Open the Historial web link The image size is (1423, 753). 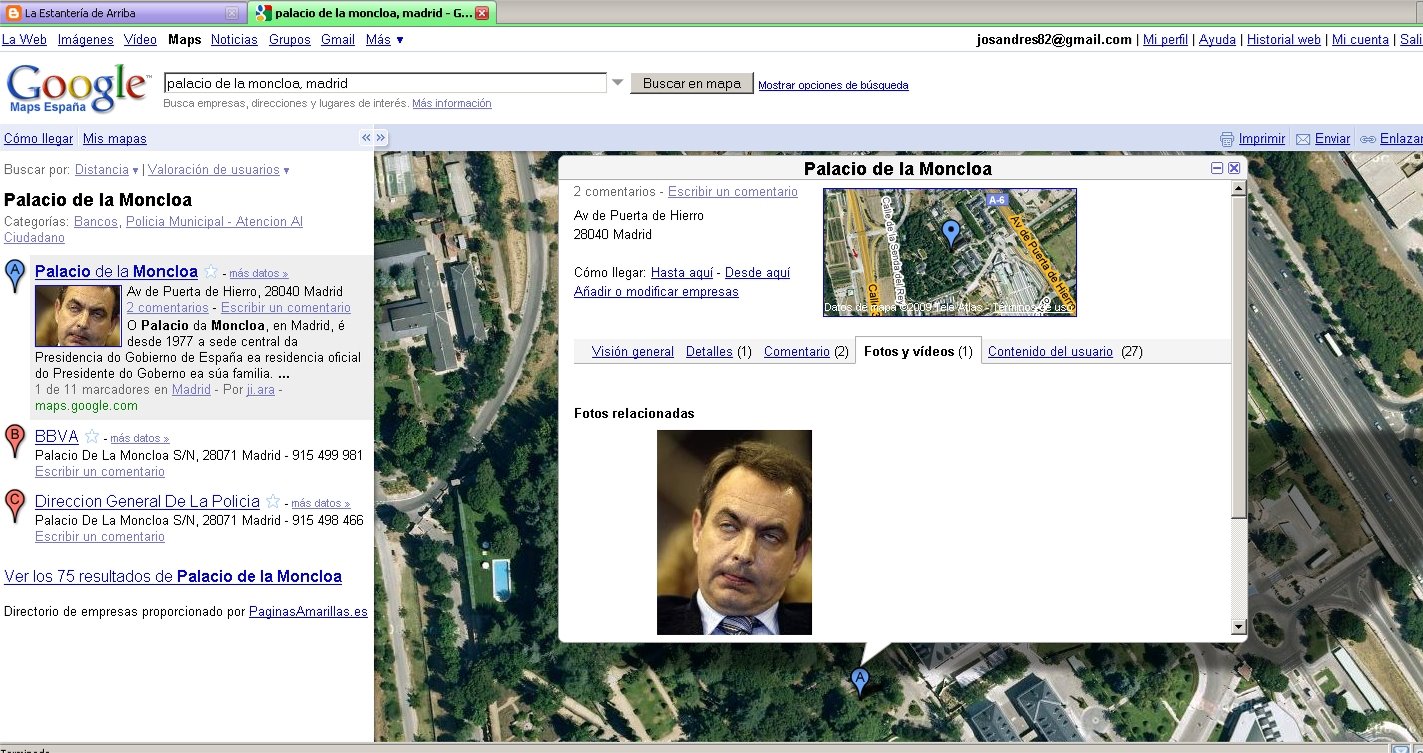1284,40
